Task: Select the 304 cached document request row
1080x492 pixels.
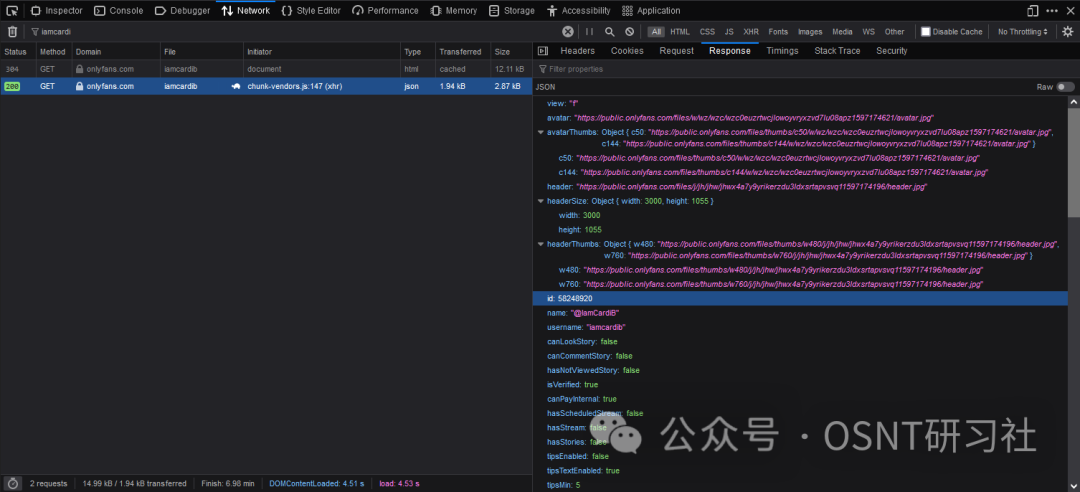Action: (266, 70)
